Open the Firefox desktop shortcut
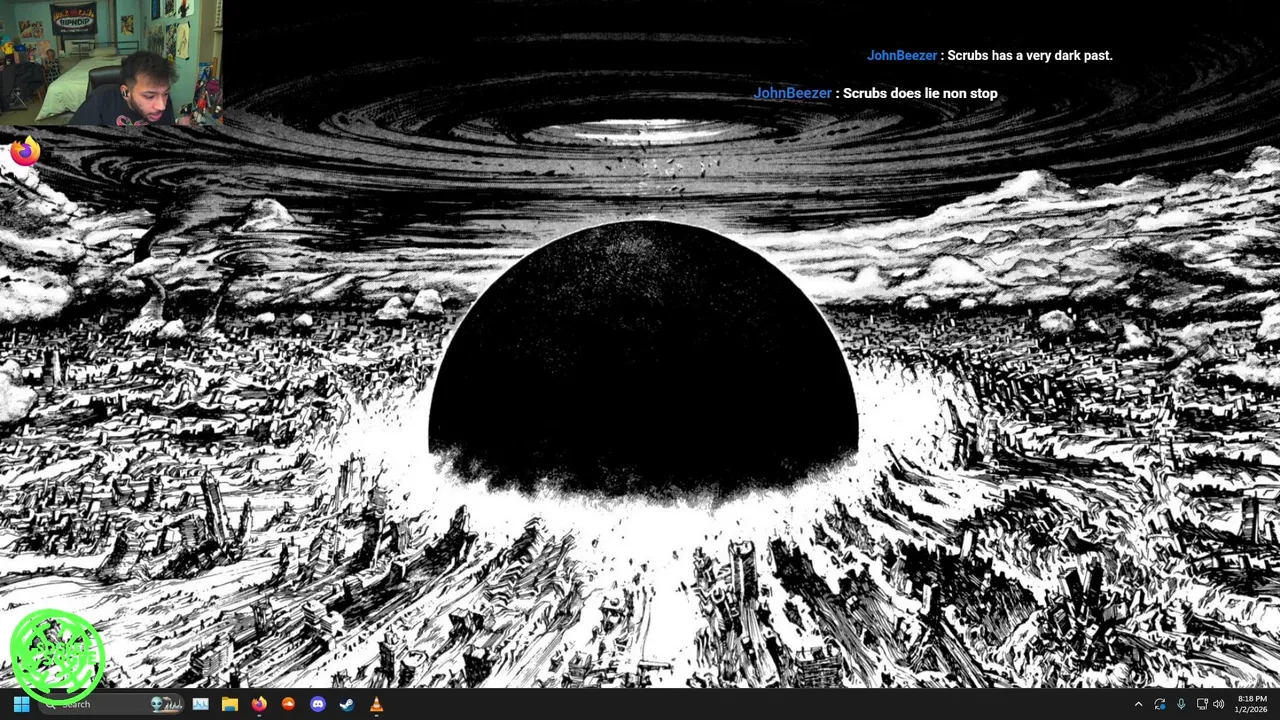The height and width of the screenshot is (720, 1280). 25,152
